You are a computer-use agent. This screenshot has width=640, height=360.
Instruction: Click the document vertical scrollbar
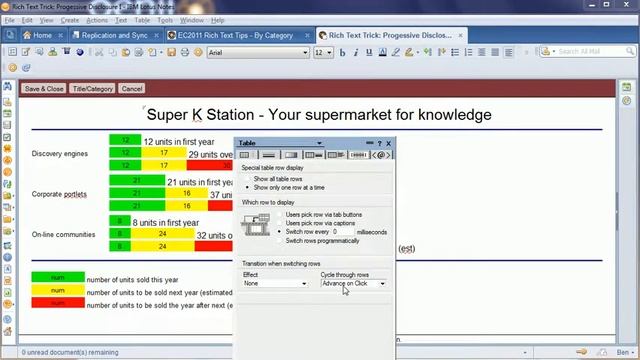(x=617, y=211)
